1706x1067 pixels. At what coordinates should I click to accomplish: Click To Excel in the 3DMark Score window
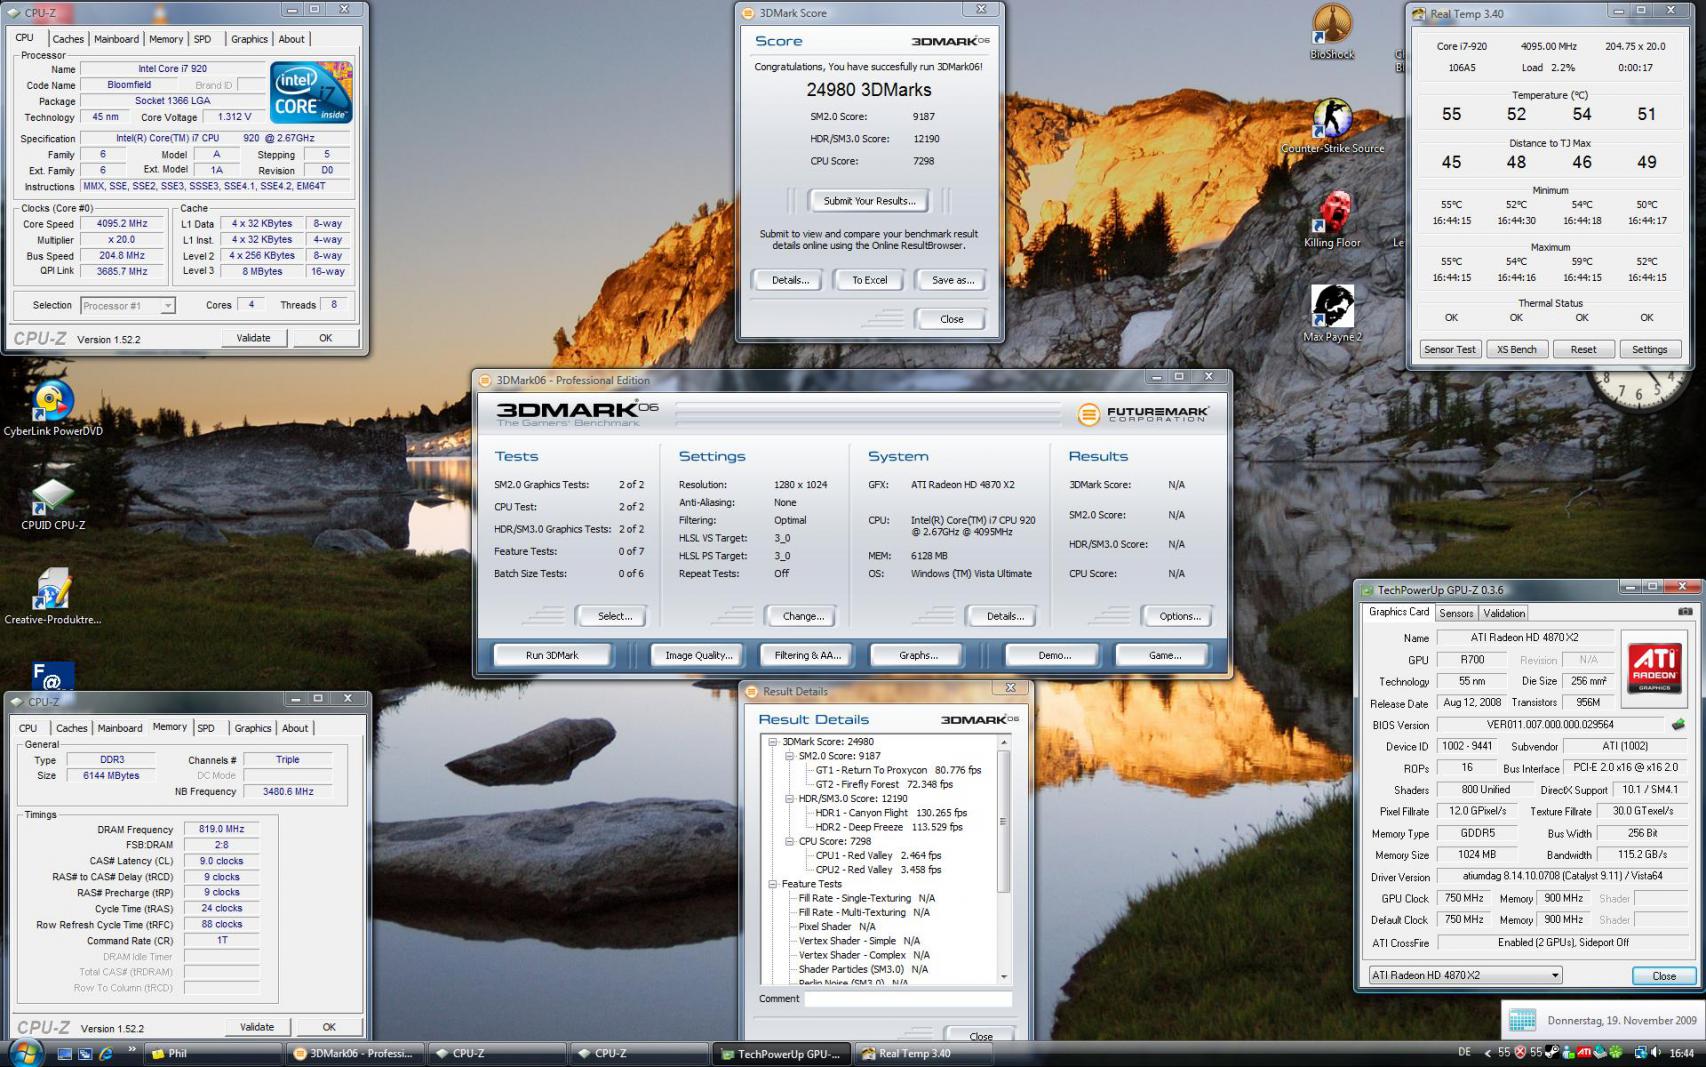click(x=869, y=280)
